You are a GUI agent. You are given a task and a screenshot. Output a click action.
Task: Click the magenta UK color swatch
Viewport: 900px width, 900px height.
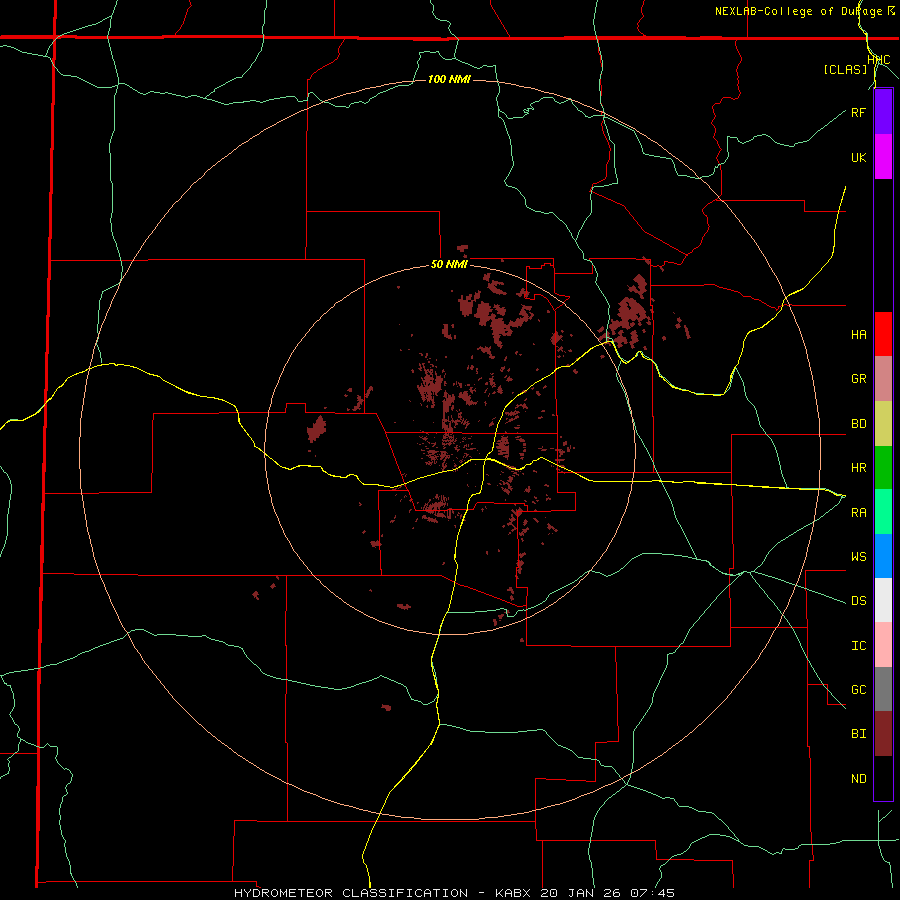(883, 157)
